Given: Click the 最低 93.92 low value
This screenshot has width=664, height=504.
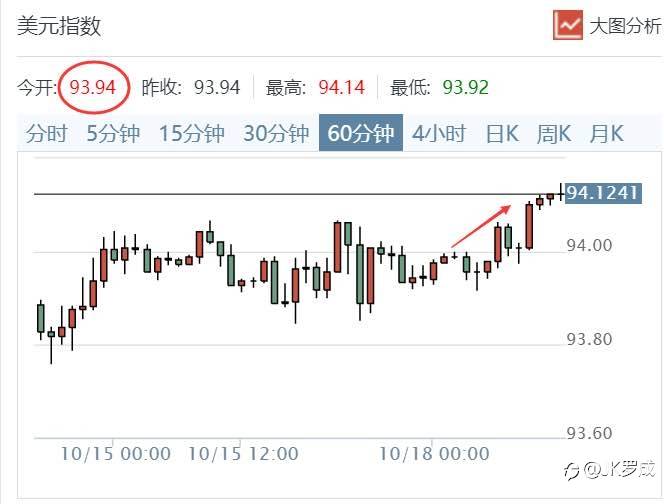Looking at the screenshot, I should (x=466, y=87).
